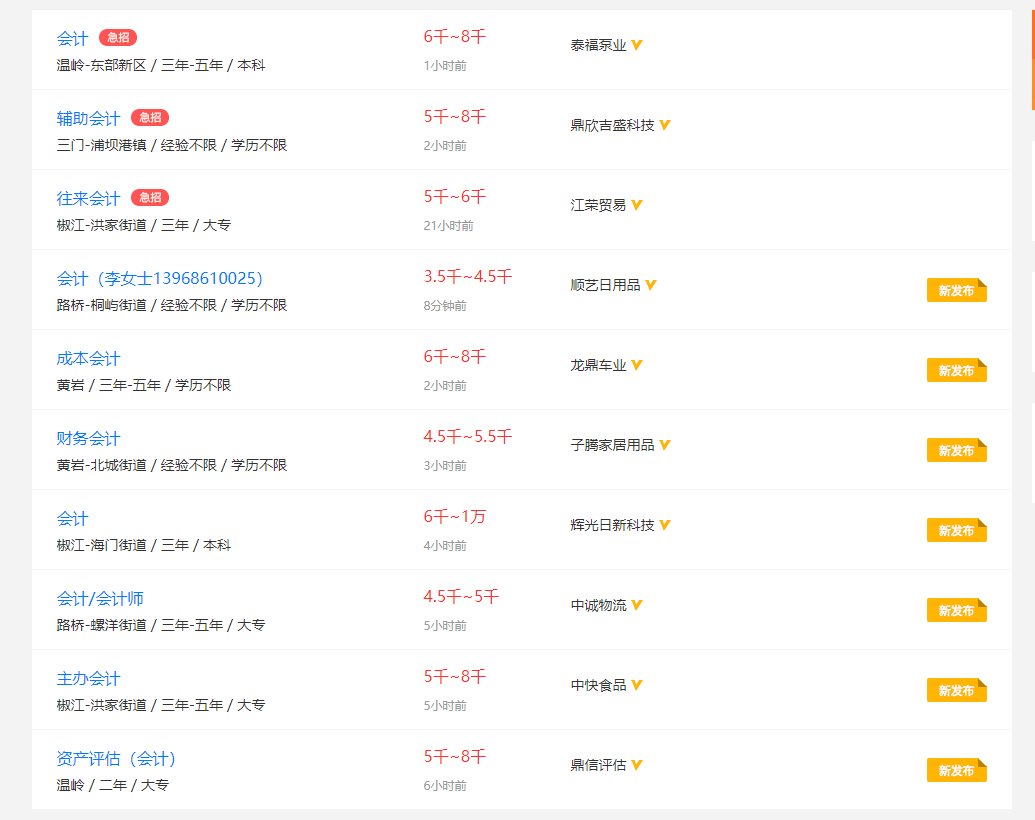Click the text 路桥-螺洋街道 / 三年-五年 / 大专

tap(161, 625)
